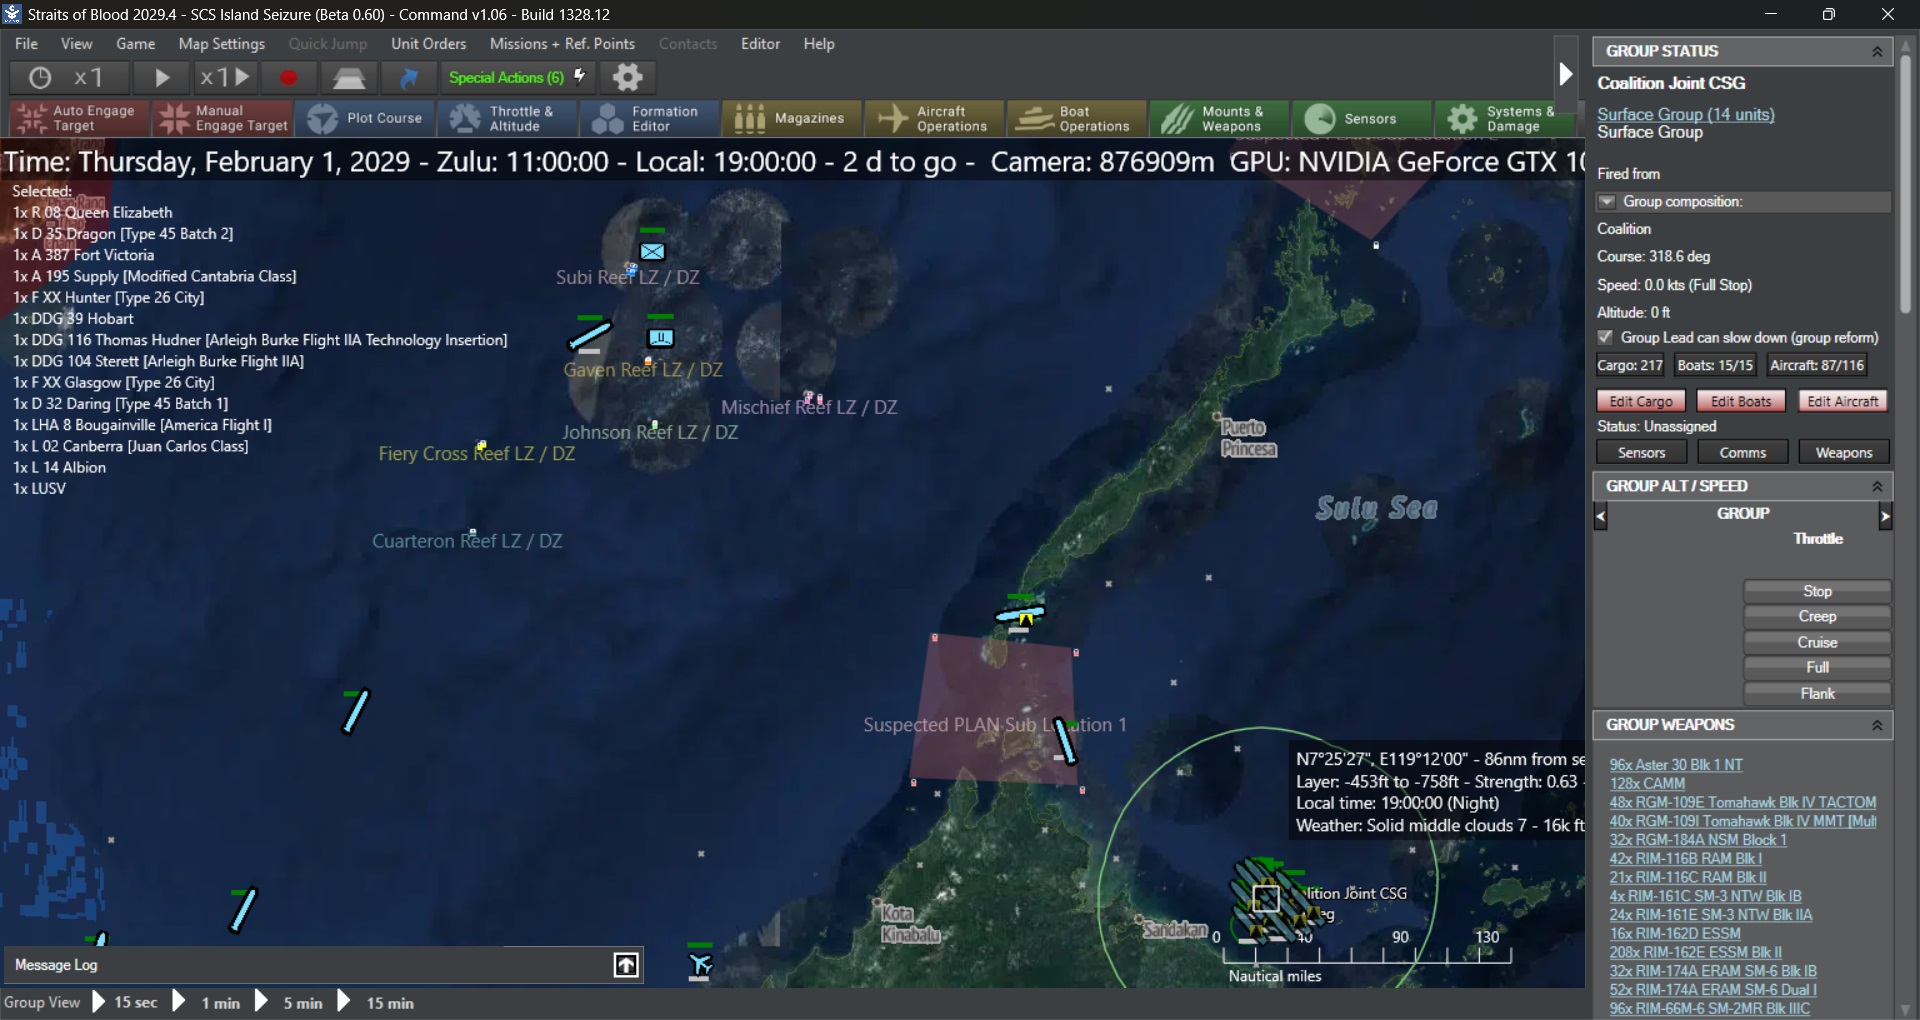Set throttle to Creep
Screen dimensions: 1920x1020
(1817, 617)
